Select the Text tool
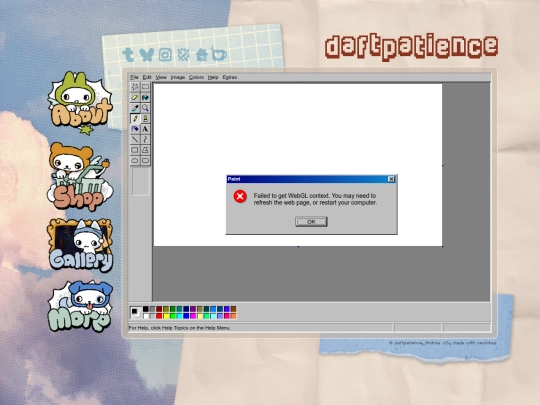 click(x=145, y=129)
